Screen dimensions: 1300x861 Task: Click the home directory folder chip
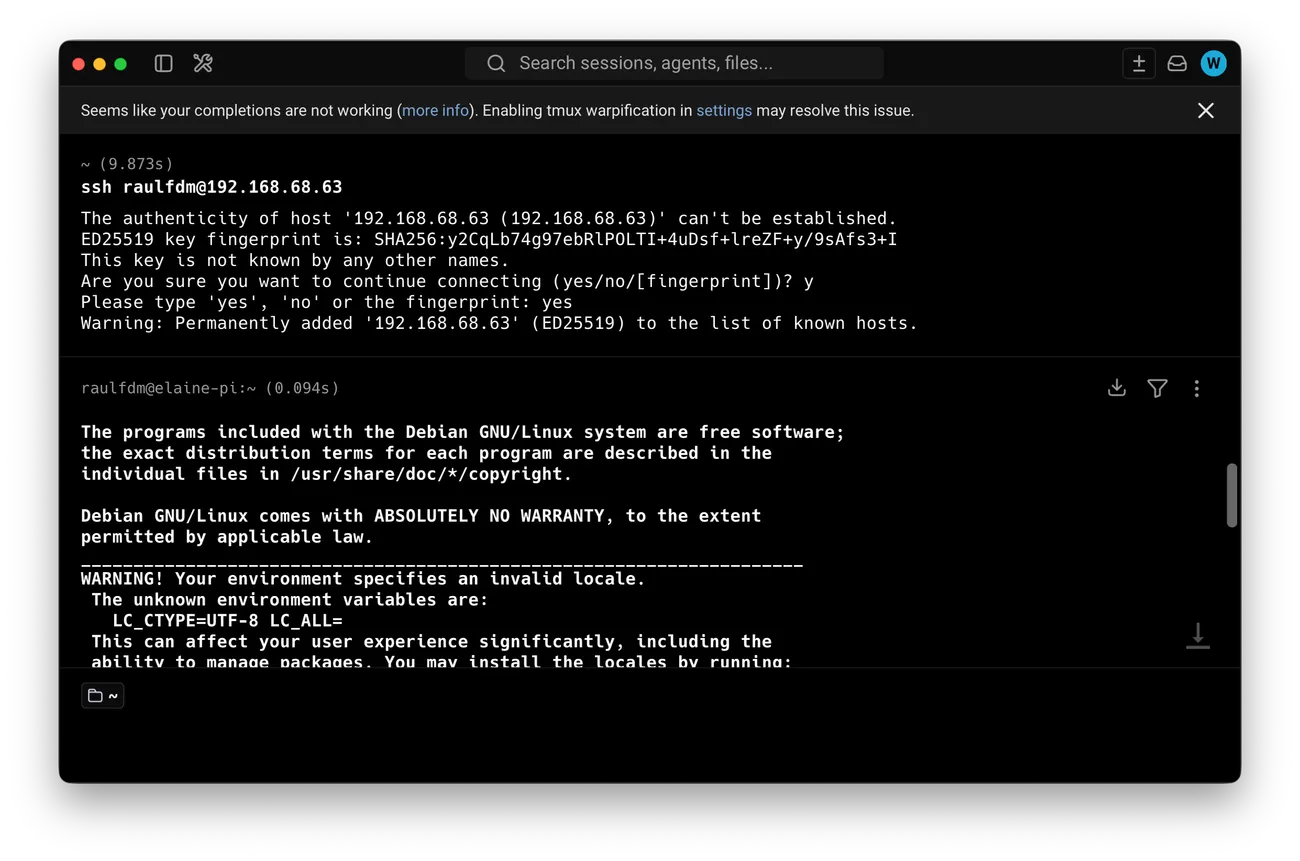coord(103,696)
